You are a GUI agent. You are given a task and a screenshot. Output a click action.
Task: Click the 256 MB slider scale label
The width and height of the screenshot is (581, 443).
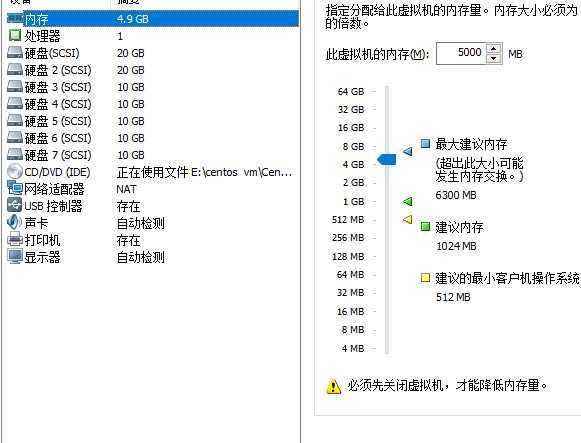348,237
